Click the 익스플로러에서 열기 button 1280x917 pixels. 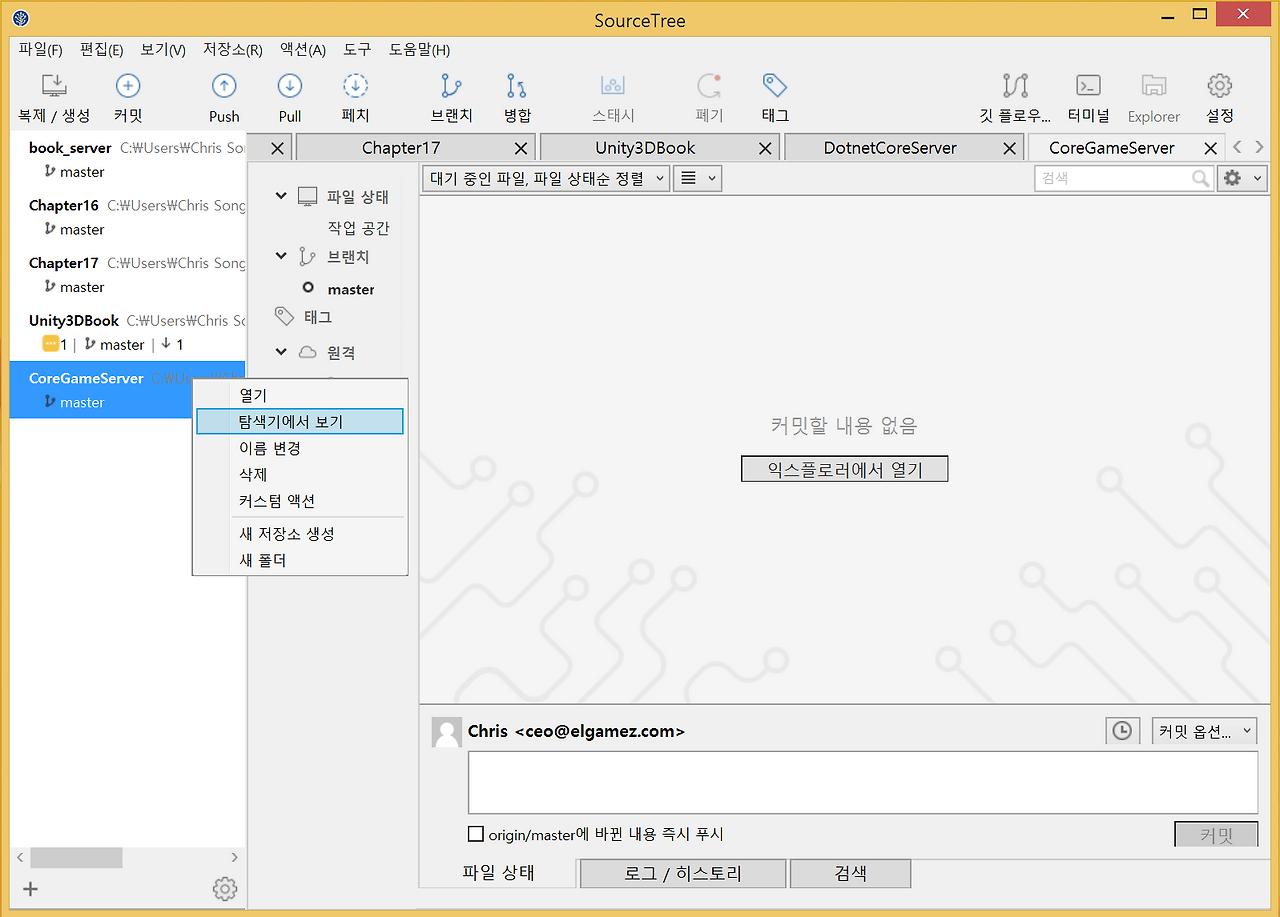point(844,469)
